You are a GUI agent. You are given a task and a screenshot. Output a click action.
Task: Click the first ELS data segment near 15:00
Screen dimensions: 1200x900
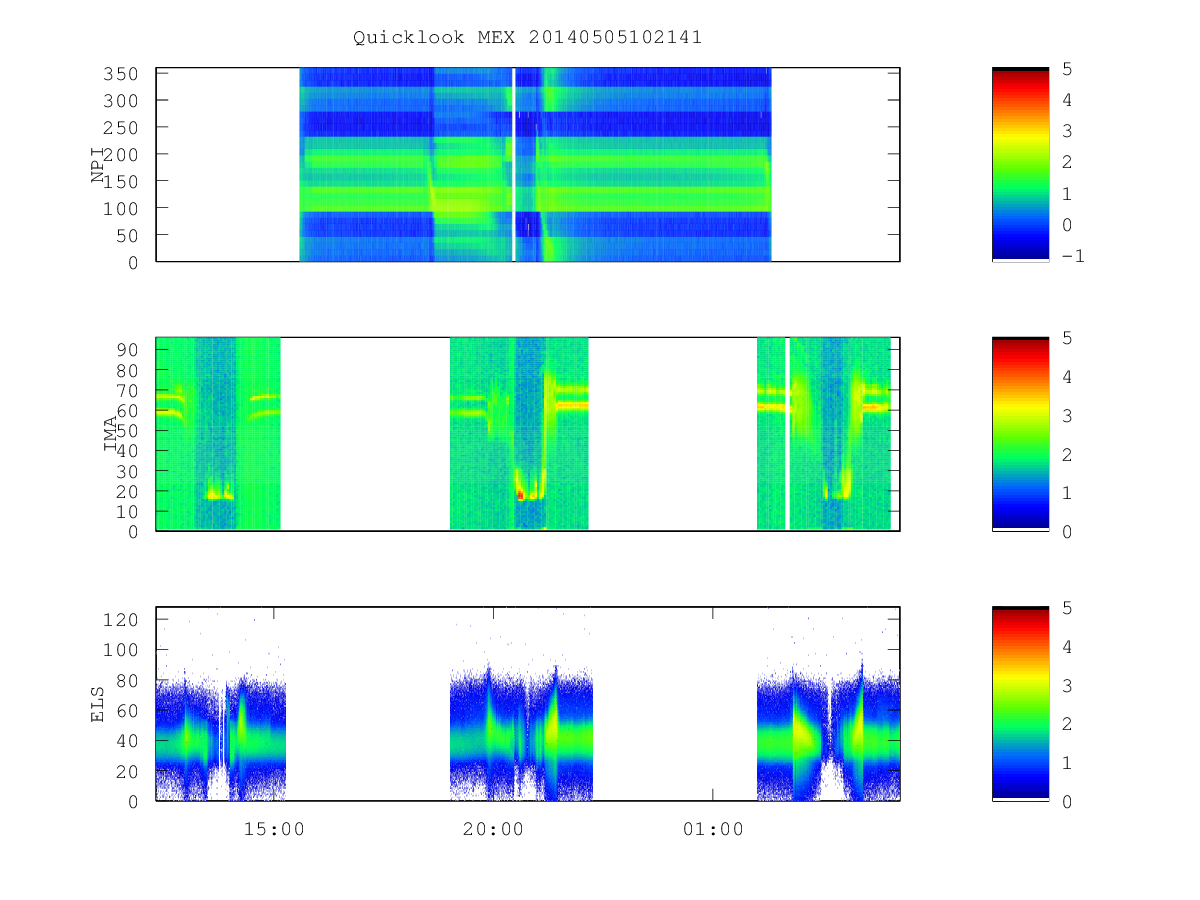221,740
